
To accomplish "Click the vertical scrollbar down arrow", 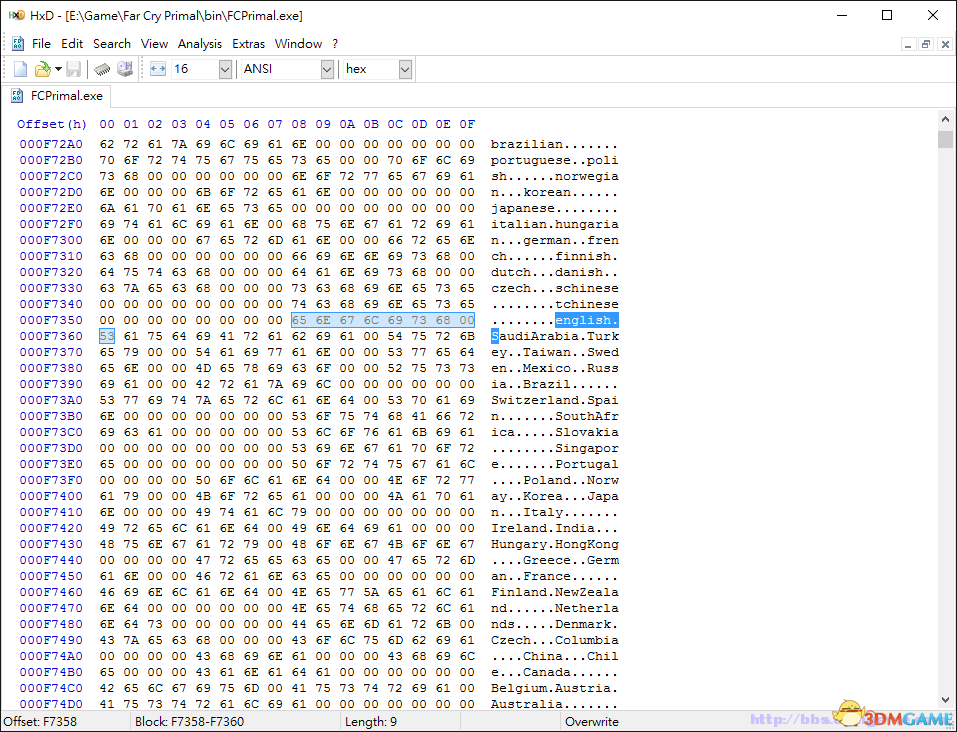I will coord(946,700).
